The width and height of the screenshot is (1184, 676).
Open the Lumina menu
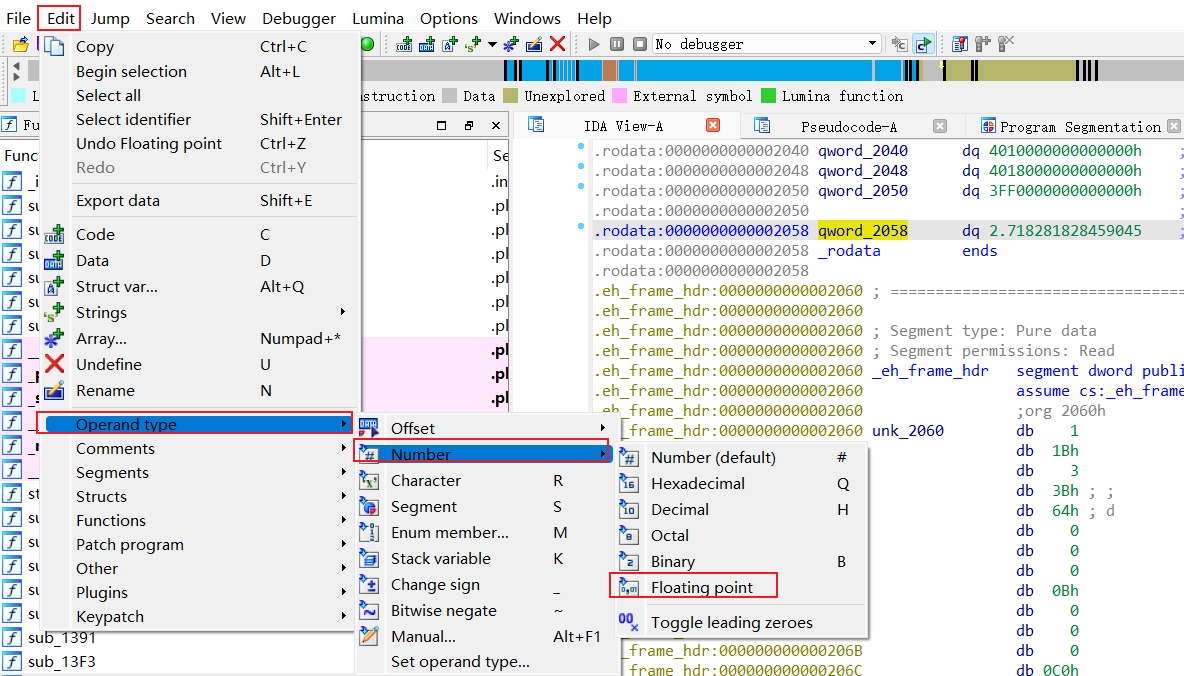coord(377,18)
